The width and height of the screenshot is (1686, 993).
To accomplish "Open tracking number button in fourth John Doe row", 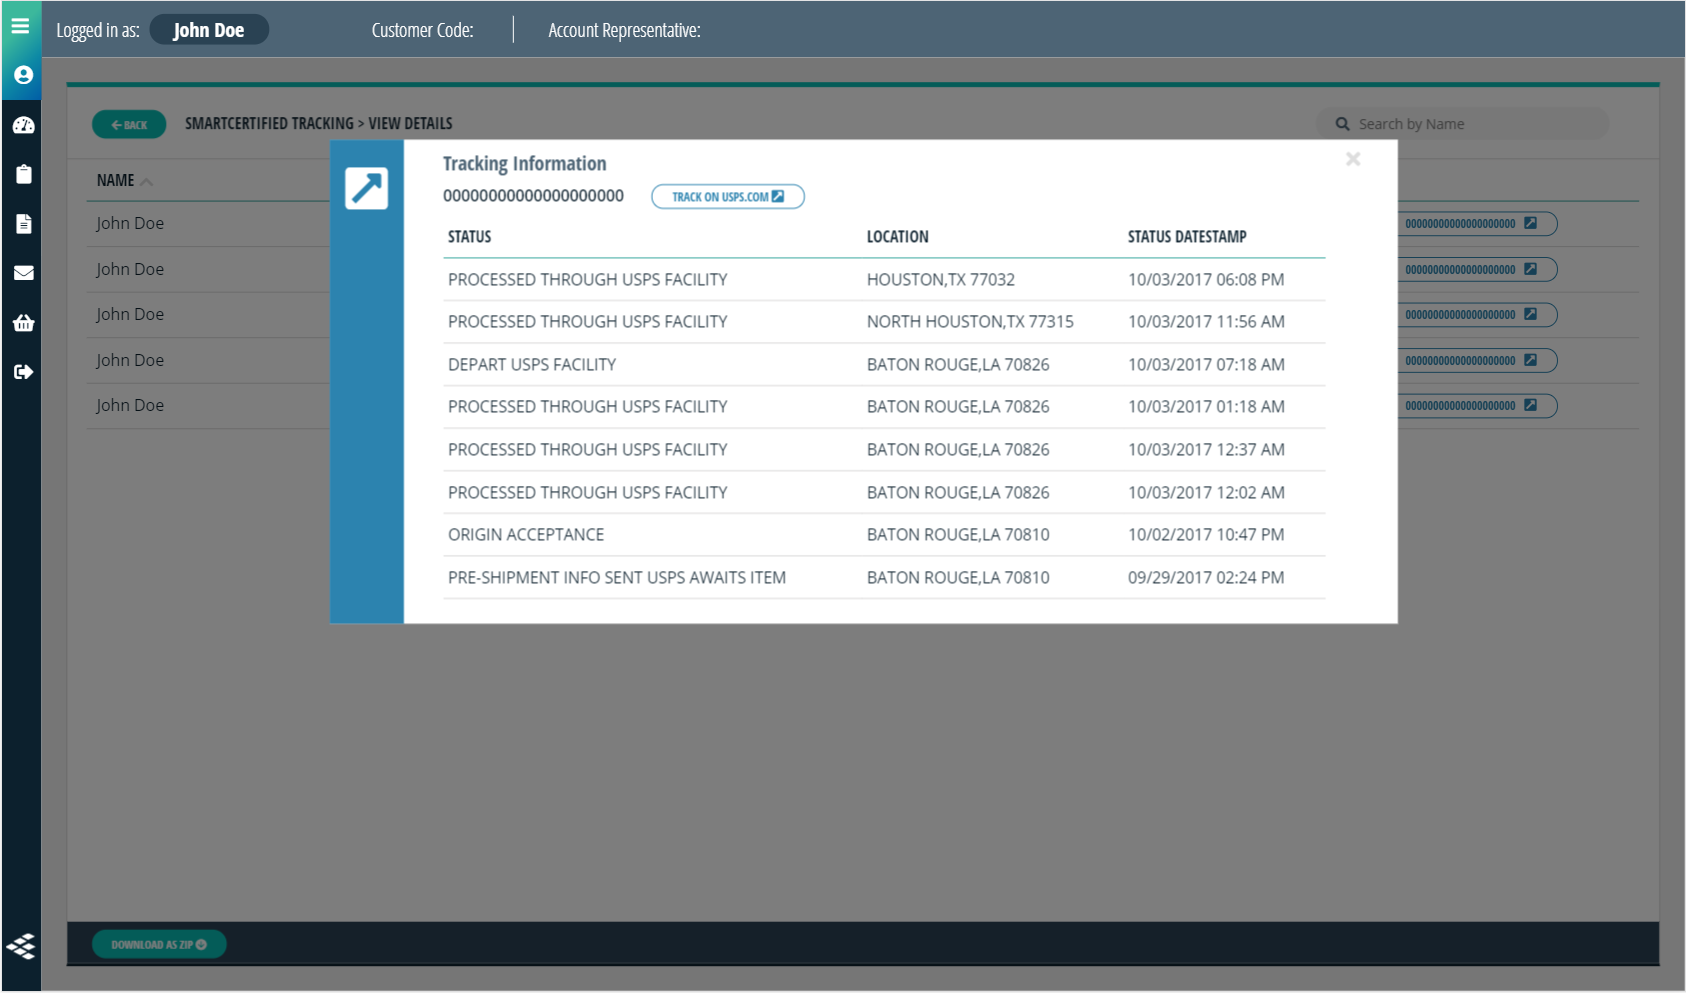I will point(1476,360).
